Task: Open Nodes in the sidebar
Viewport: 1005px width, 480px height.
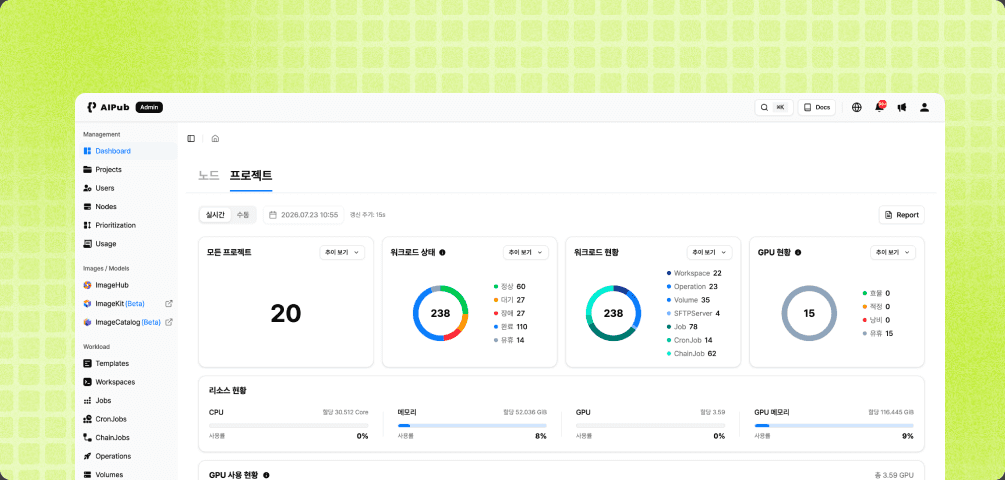Action: (129, 207)
